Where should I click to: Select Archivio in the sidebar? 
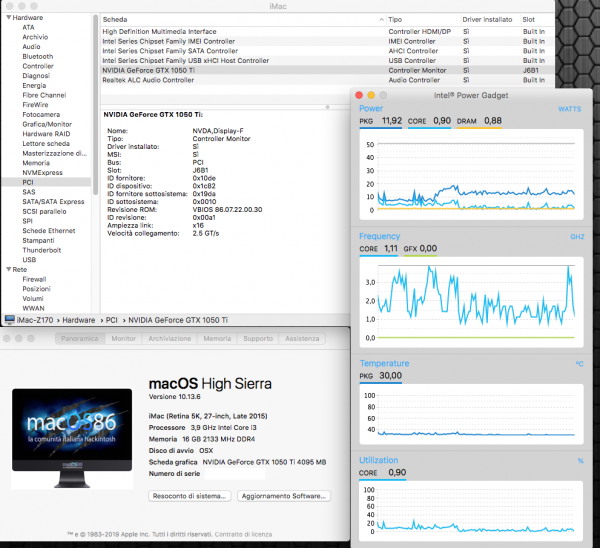pos(35,37)
